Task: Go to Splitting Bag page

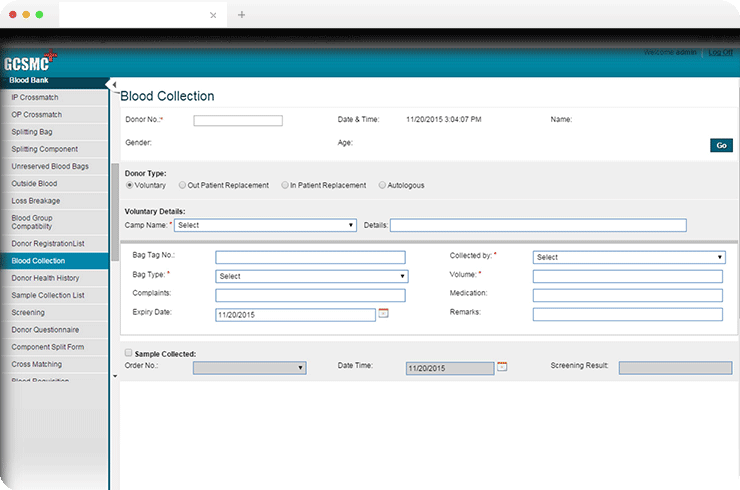Action: (x=54, y=132)
